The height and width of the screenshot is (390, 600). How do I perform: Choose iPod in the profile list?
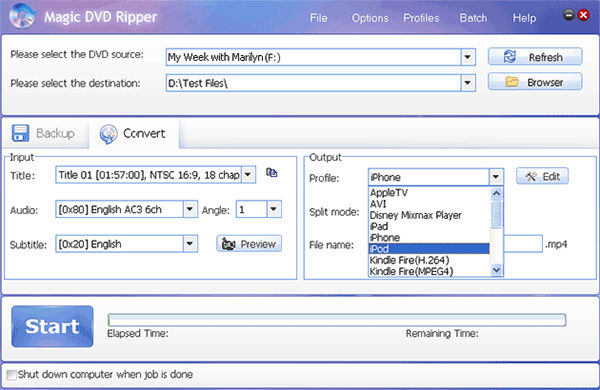pos(429,249)
